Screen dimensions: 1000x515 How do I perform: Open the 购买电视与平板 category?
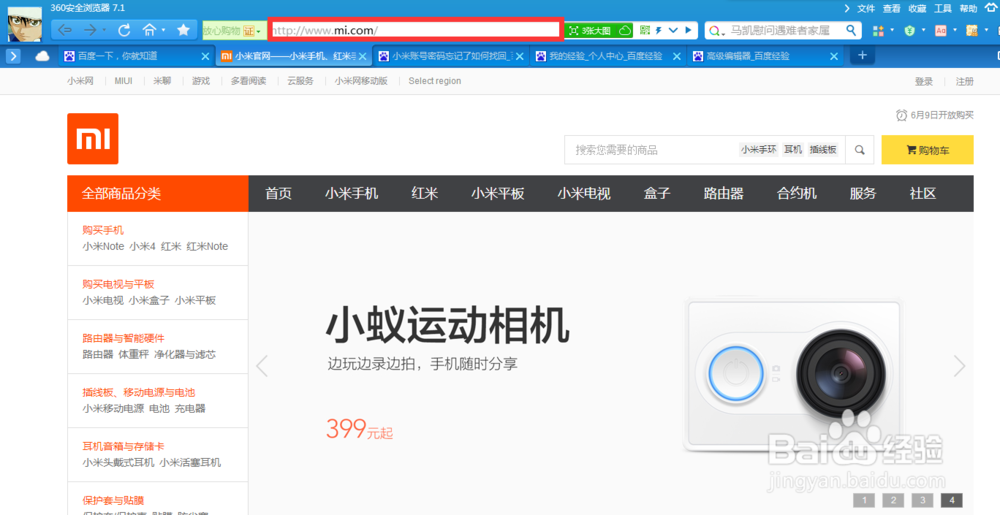tap(119, 284)
